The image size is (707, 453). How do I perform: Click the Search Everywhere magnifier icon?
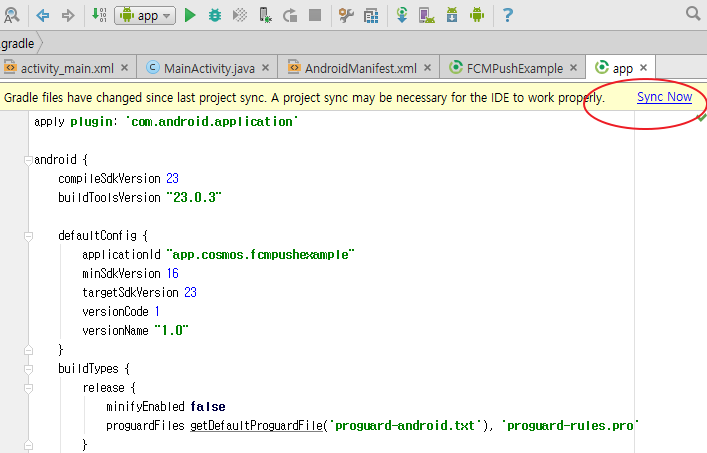point(693,14)
